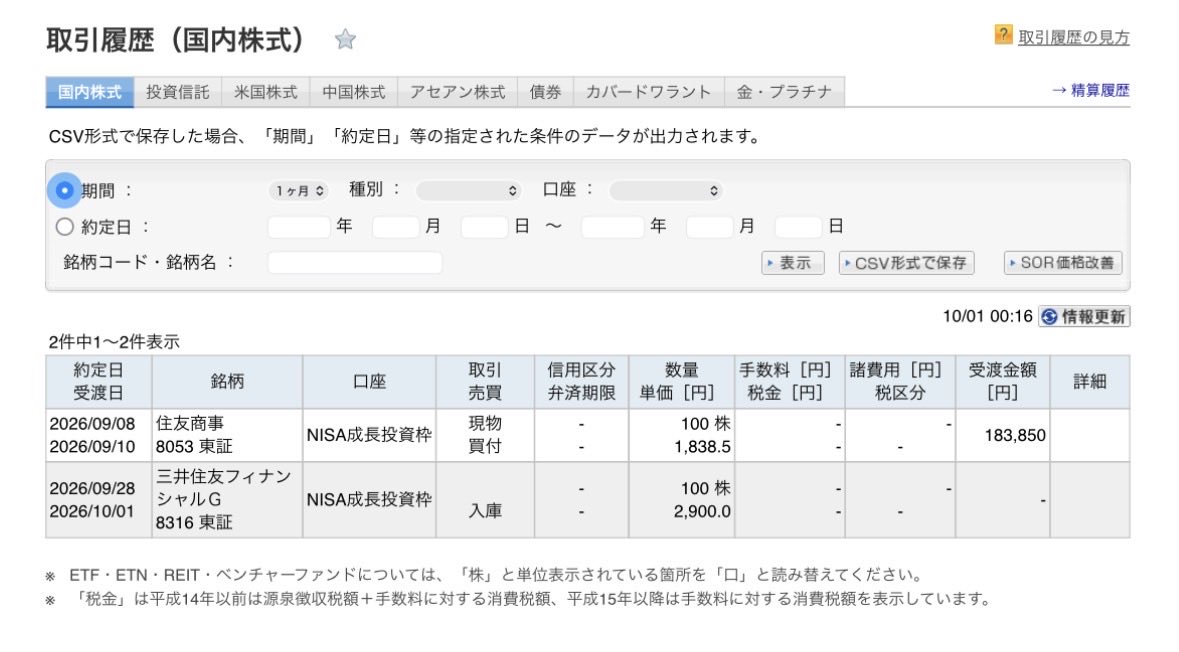This screenshot has width=1179, height=652.
Task: Click the question mark help icon
Action: pos(1003,35)
